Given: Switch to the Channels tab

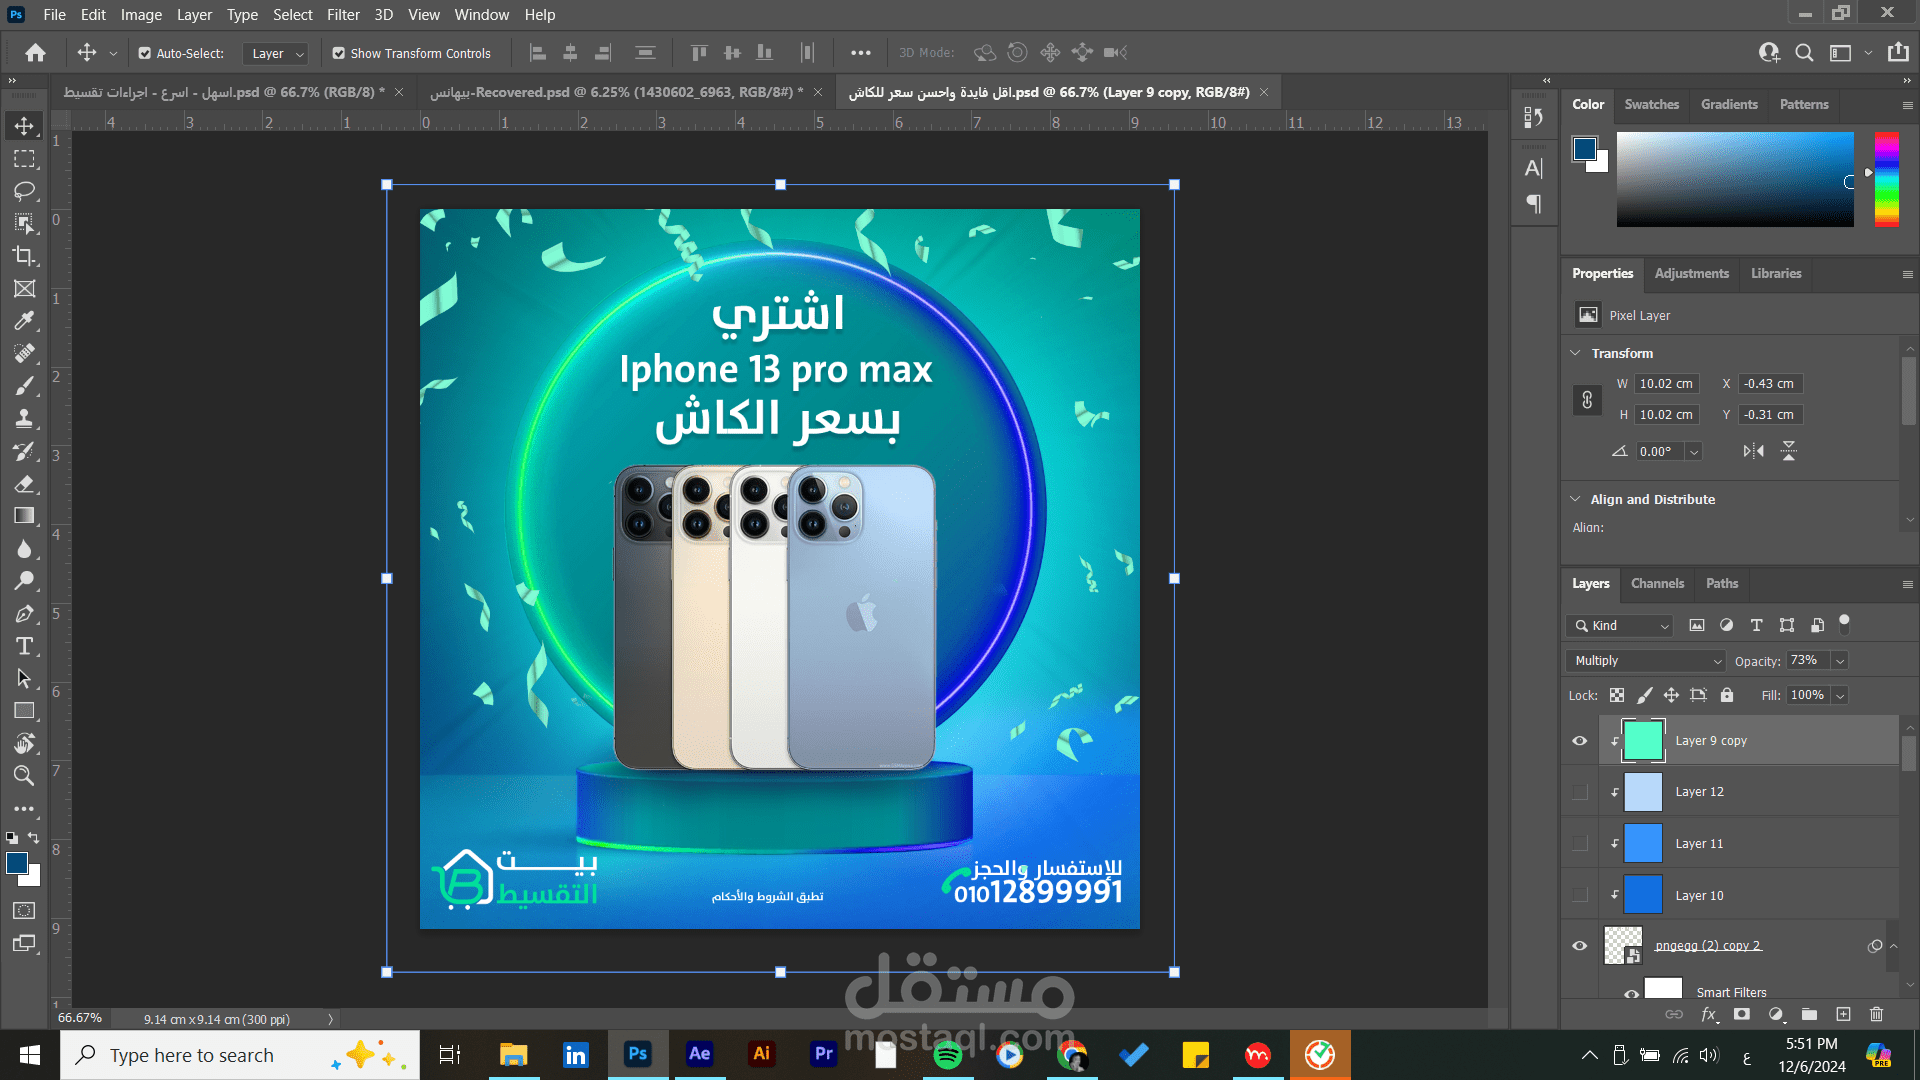Looking at the screenshot, I should [1657, 583].
